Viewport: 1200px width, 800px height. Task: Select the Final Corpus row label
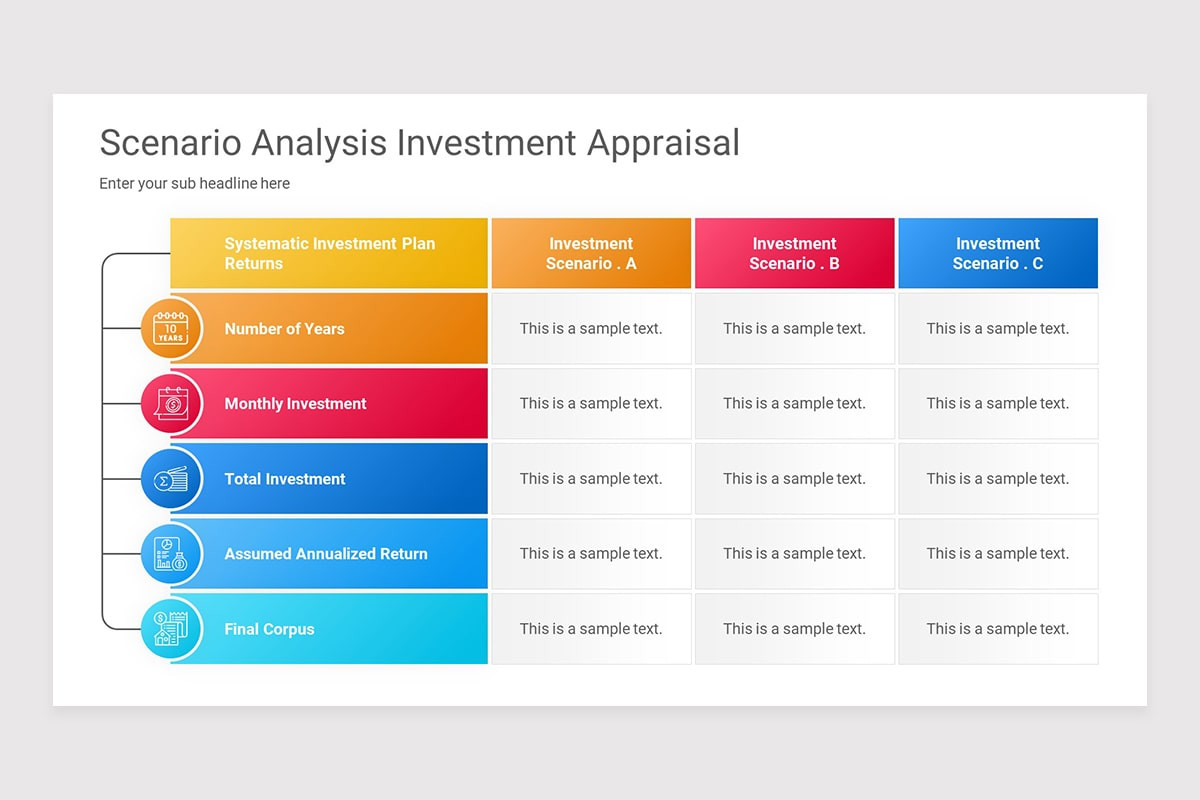click(x=269, y=629)
